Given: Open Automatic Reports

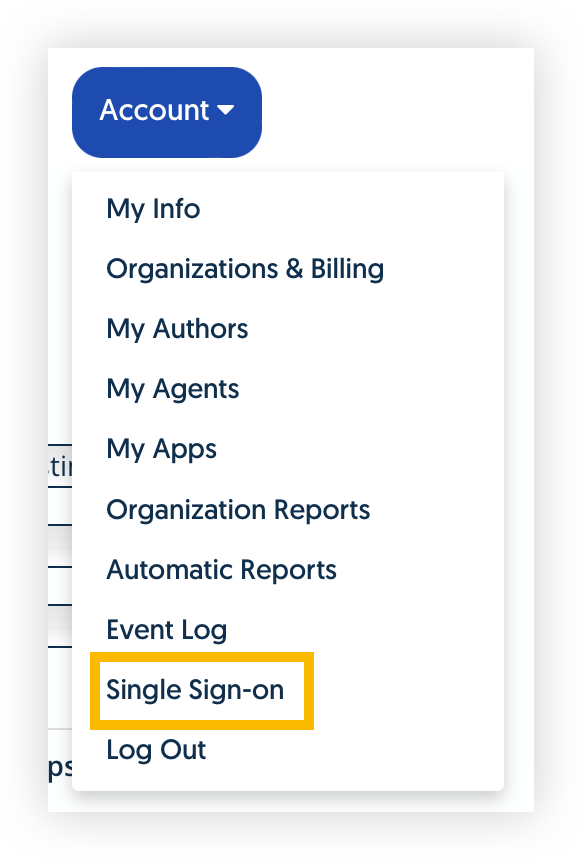Looking at the screenshot, I should (221, 570).
